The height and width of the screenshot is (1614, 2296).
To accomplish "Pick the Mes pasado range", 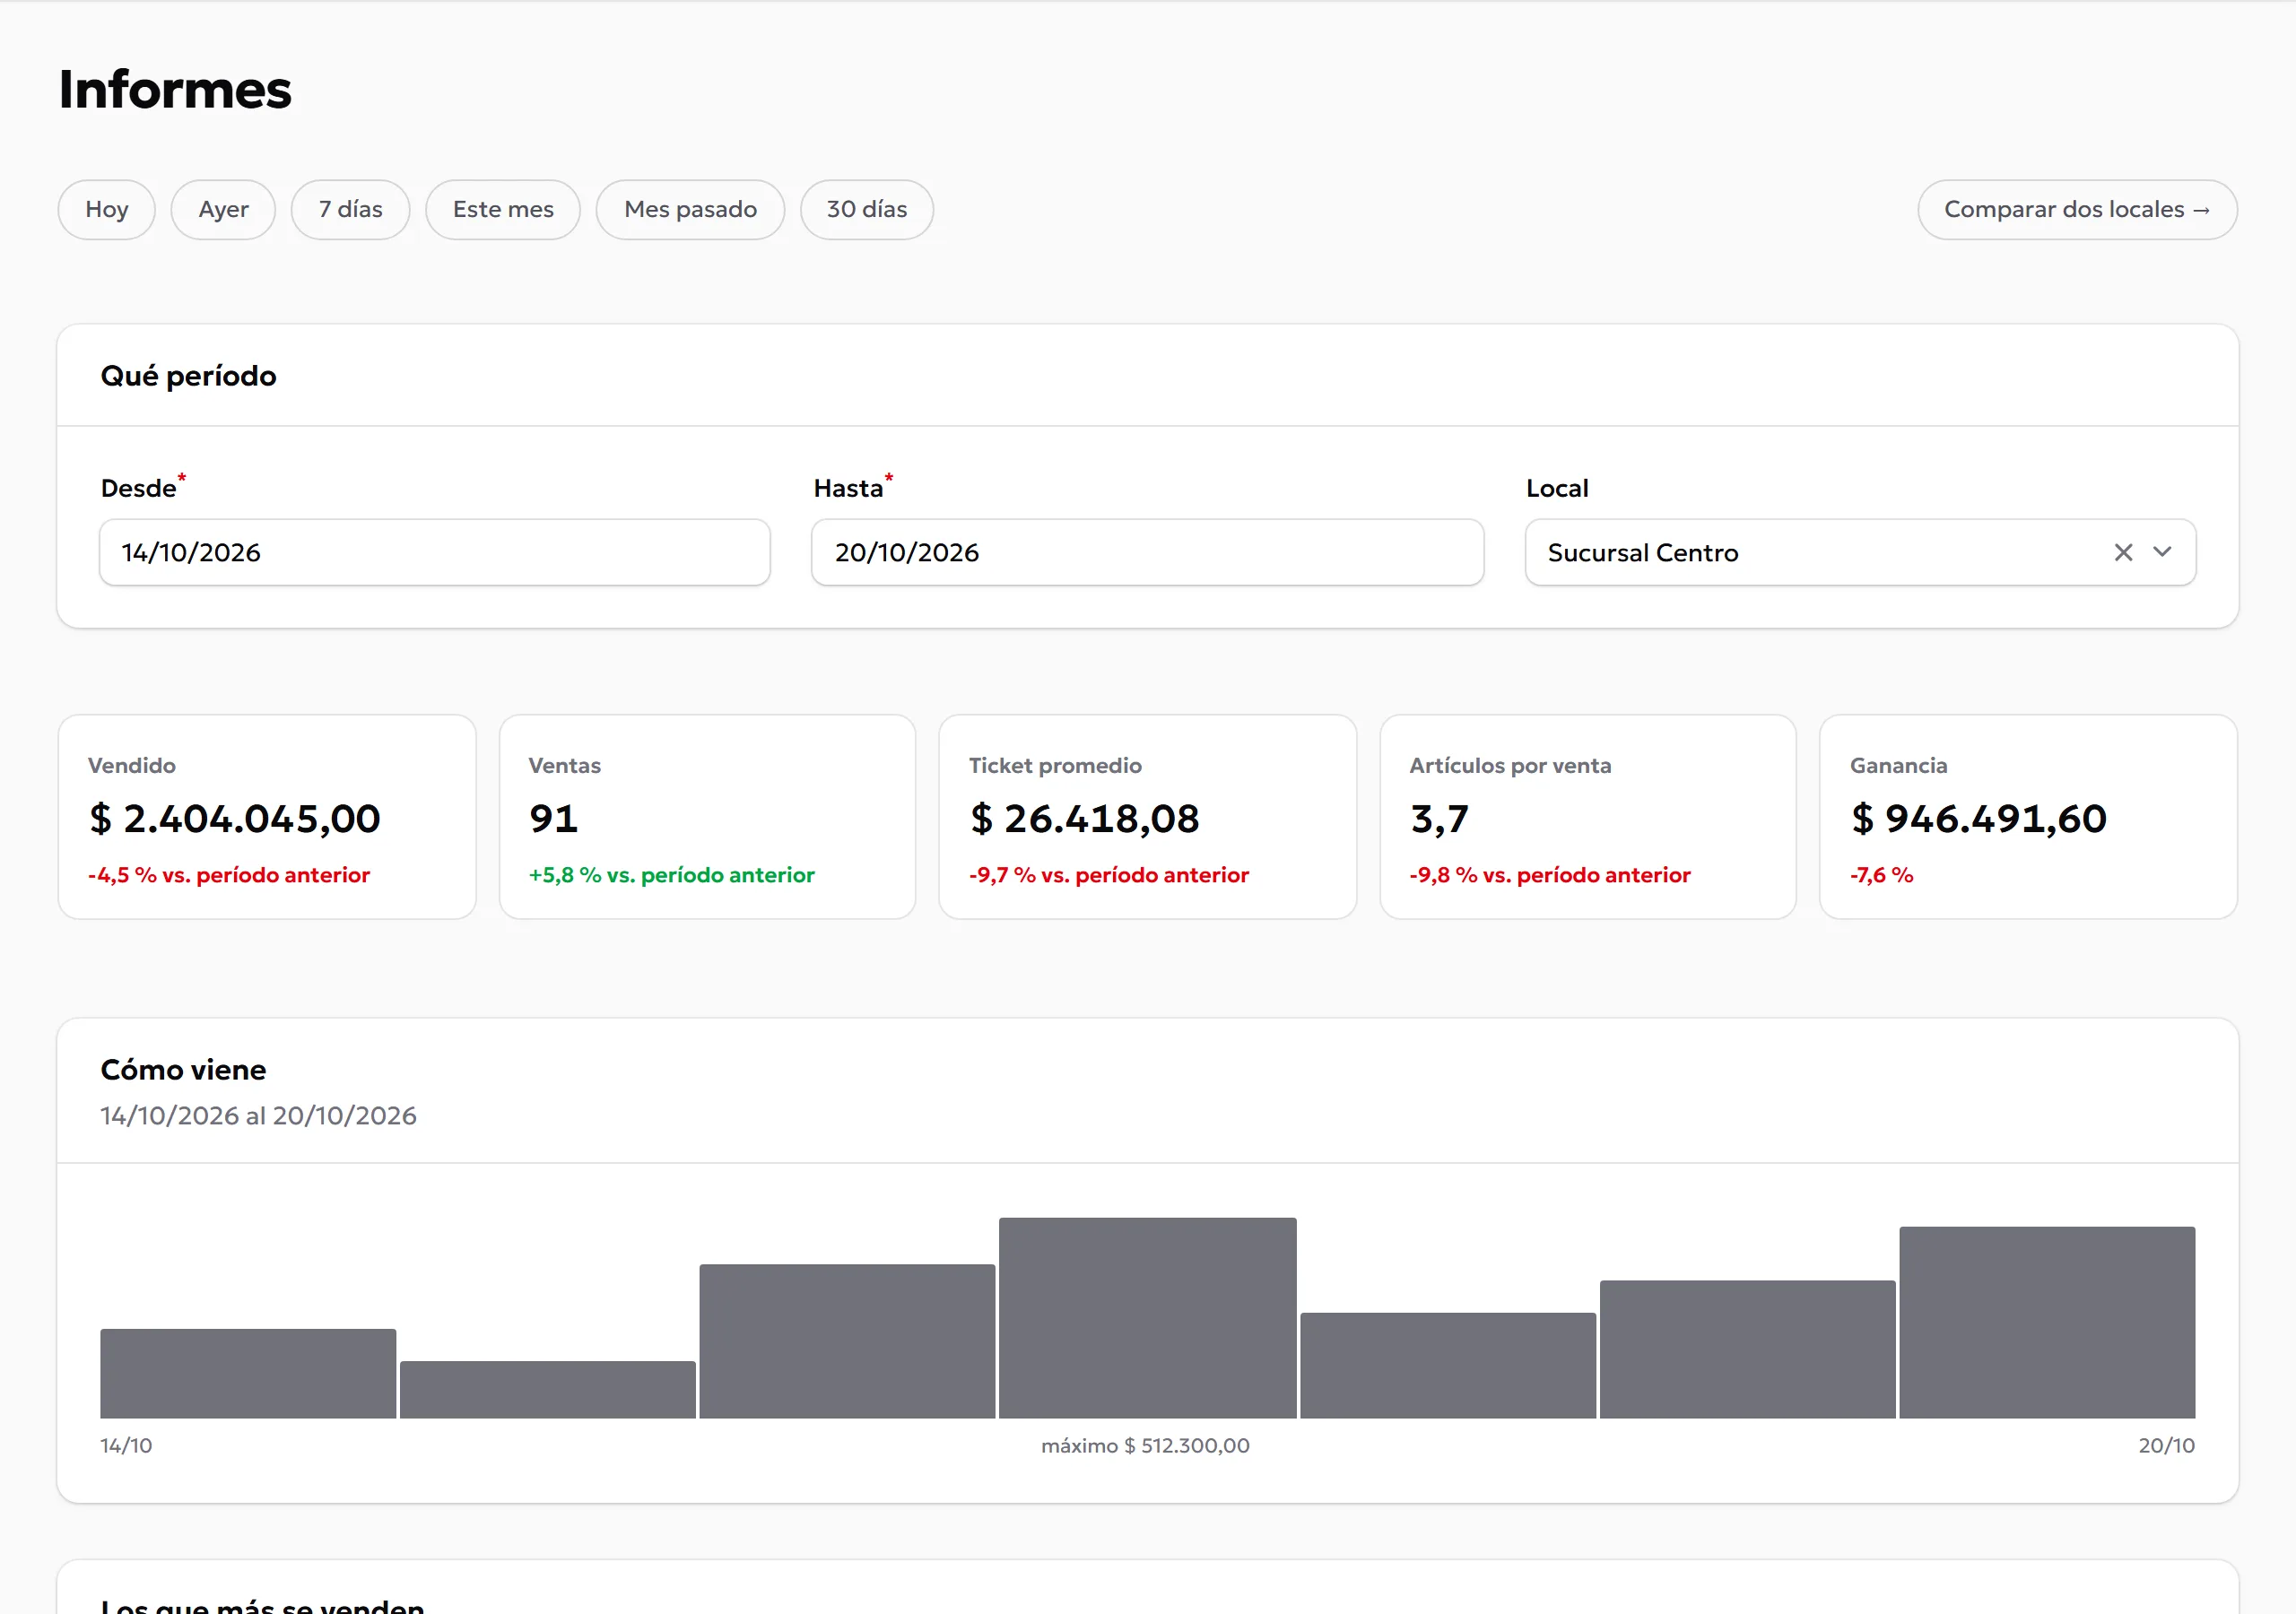I will pos(690,210).
